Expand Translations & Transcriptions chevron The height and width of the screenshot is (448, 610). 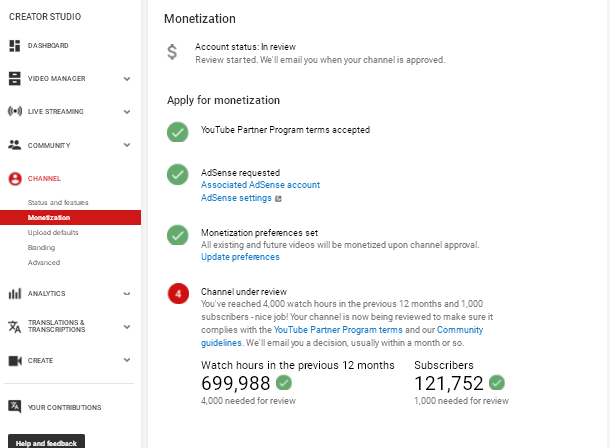point(127,327)
